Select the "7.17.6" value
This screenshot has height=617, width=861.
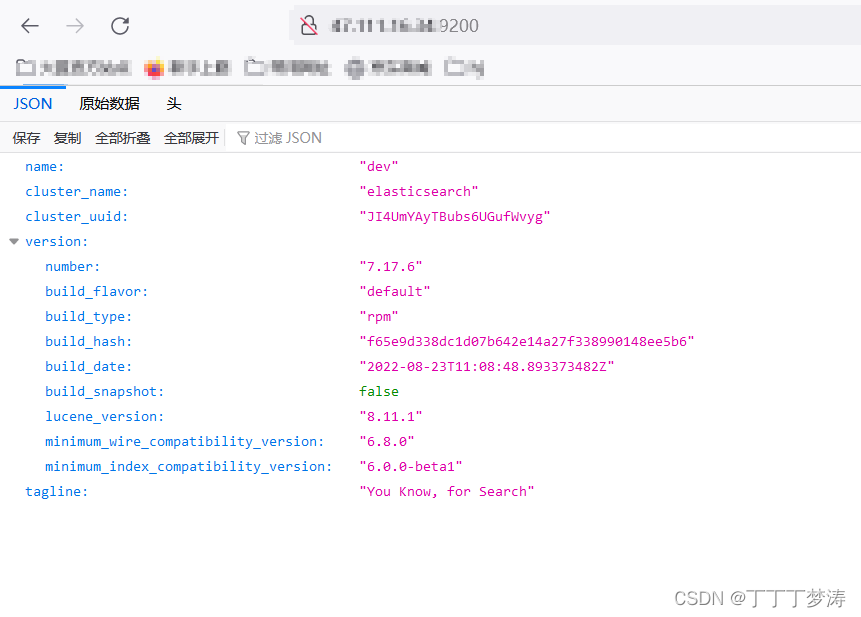[391, 267]
